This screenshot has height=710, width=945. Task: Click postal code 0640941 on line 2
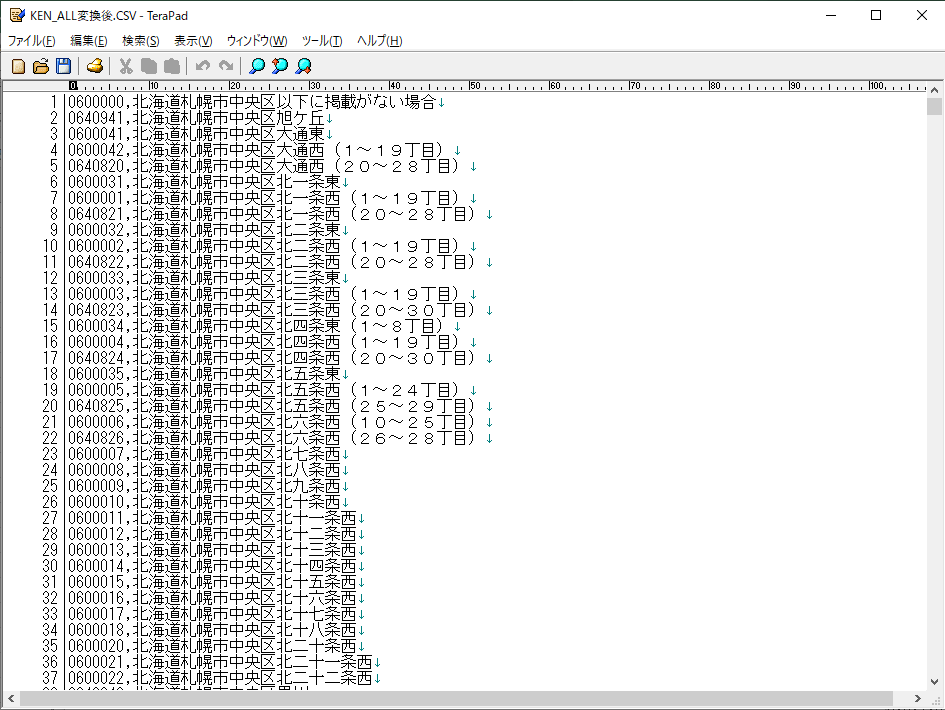tap(95, 118)
